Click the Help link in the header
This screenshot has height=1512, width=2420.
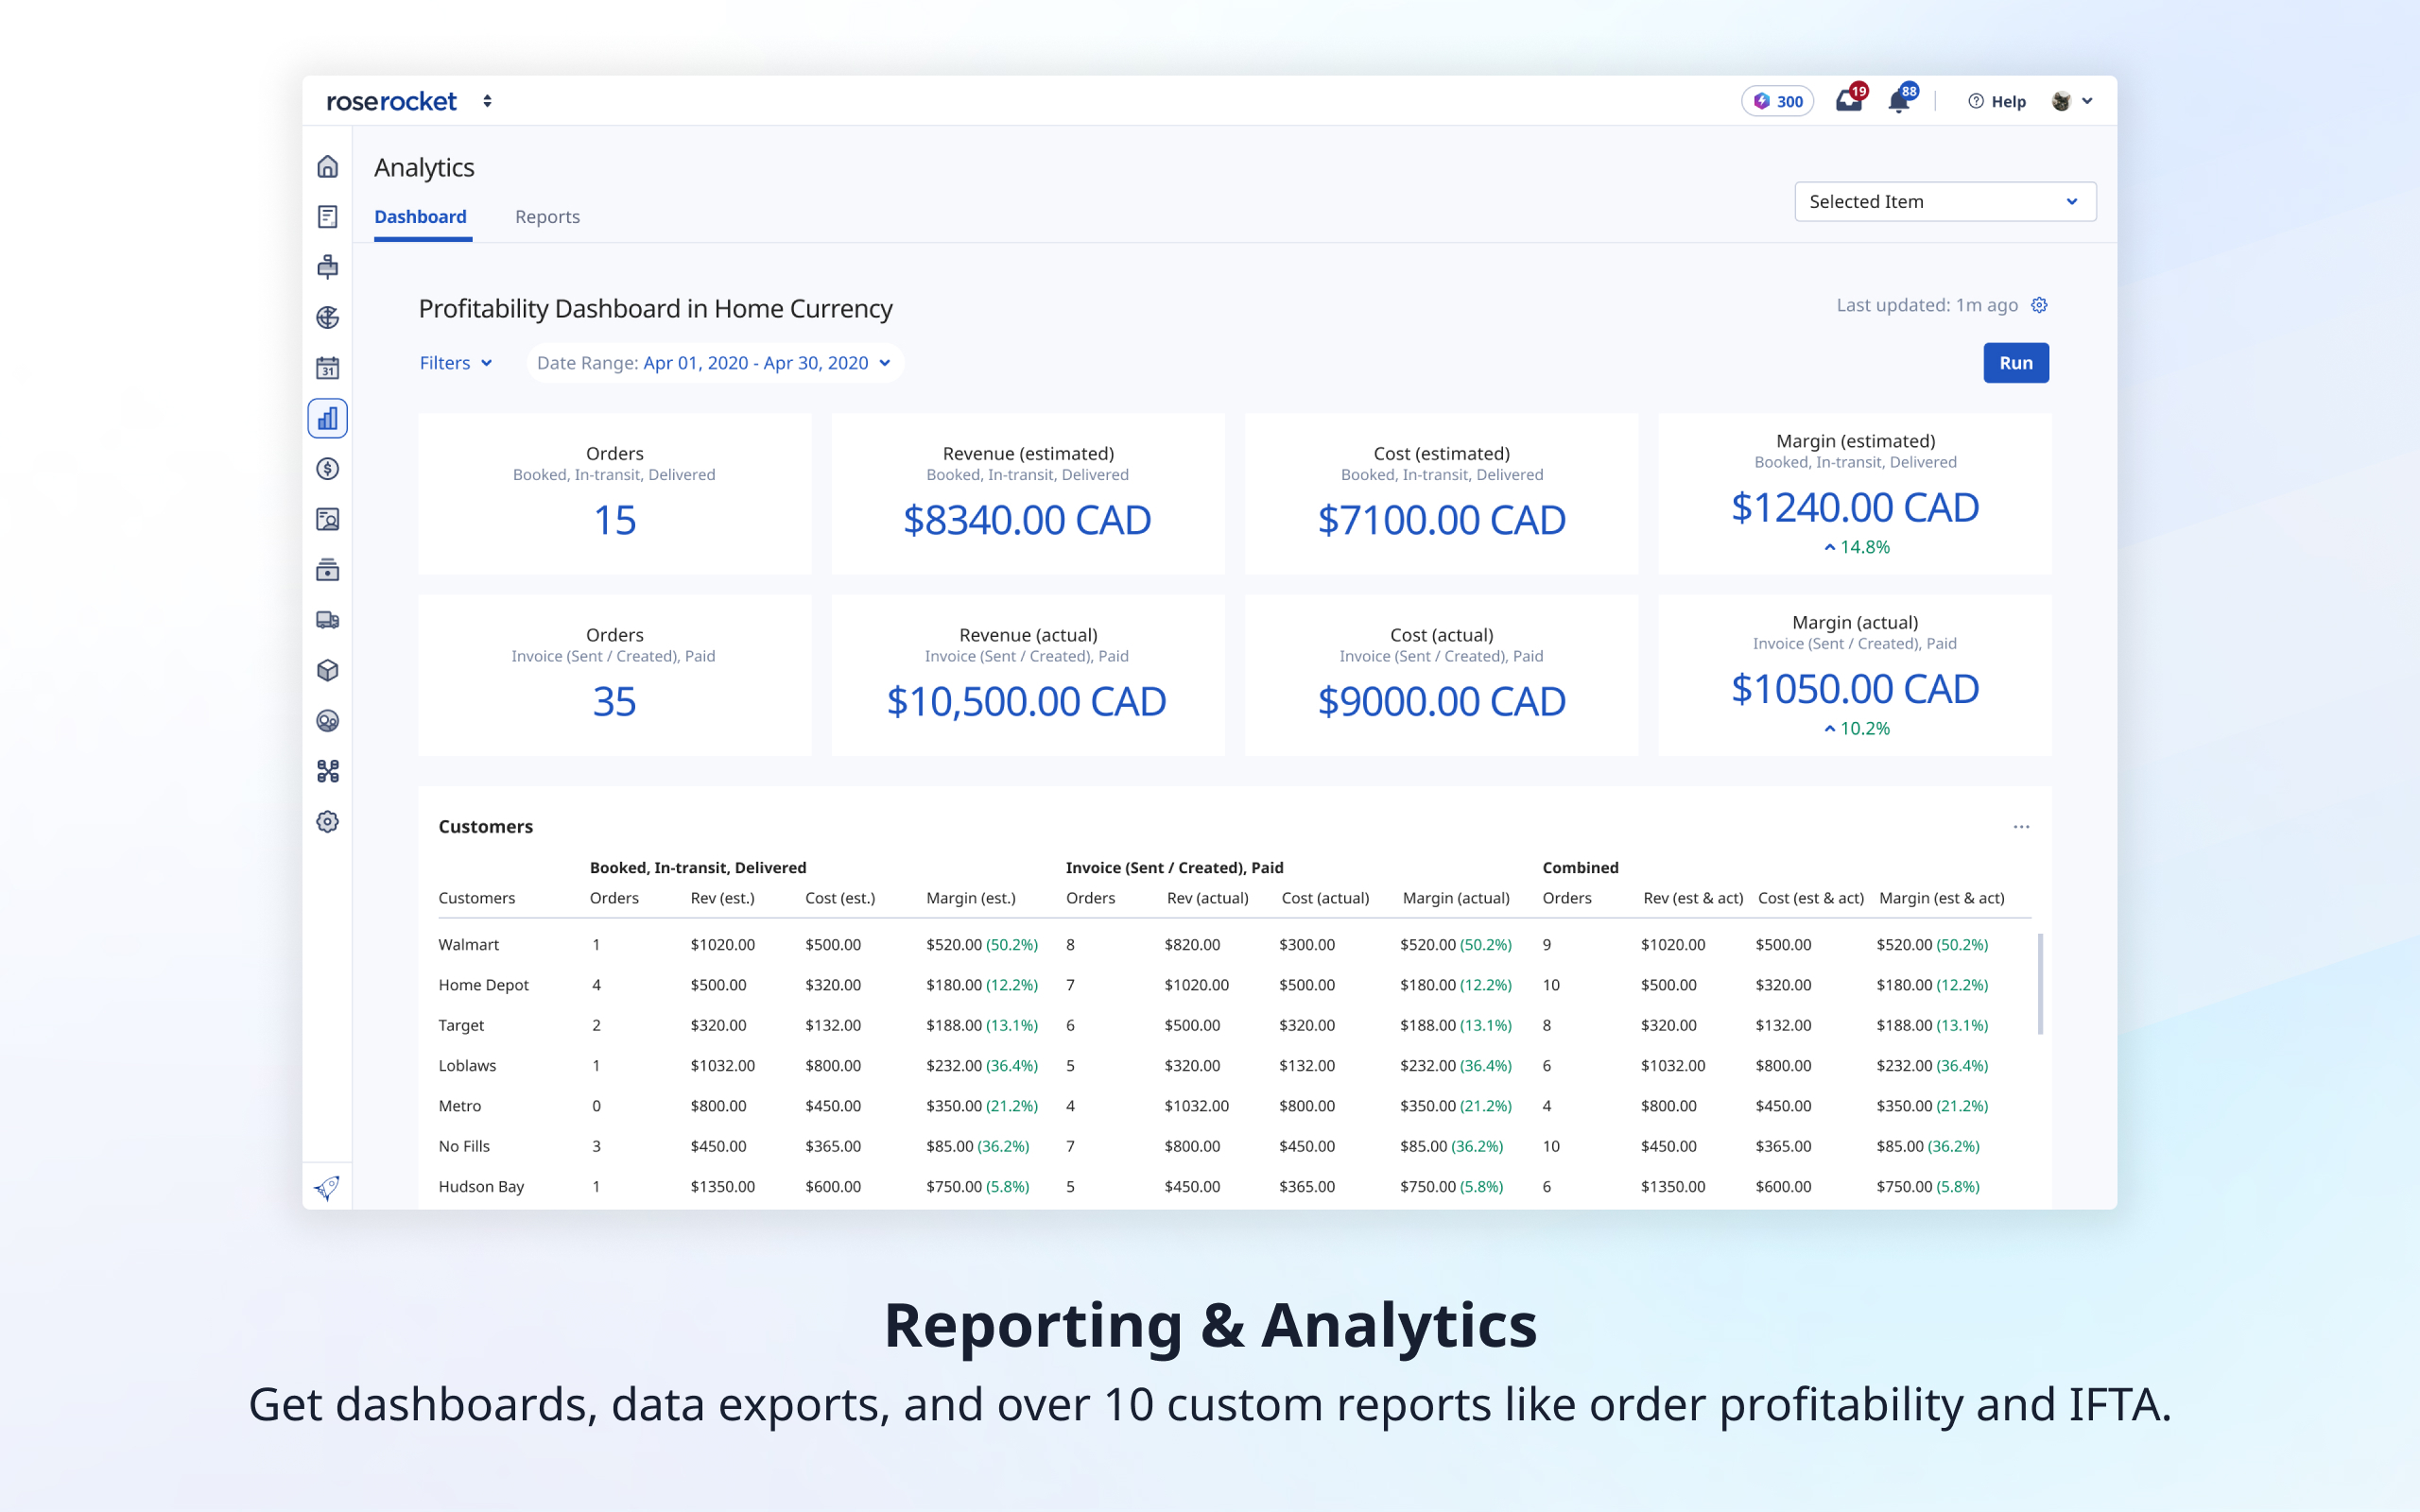pos(1996,101)
